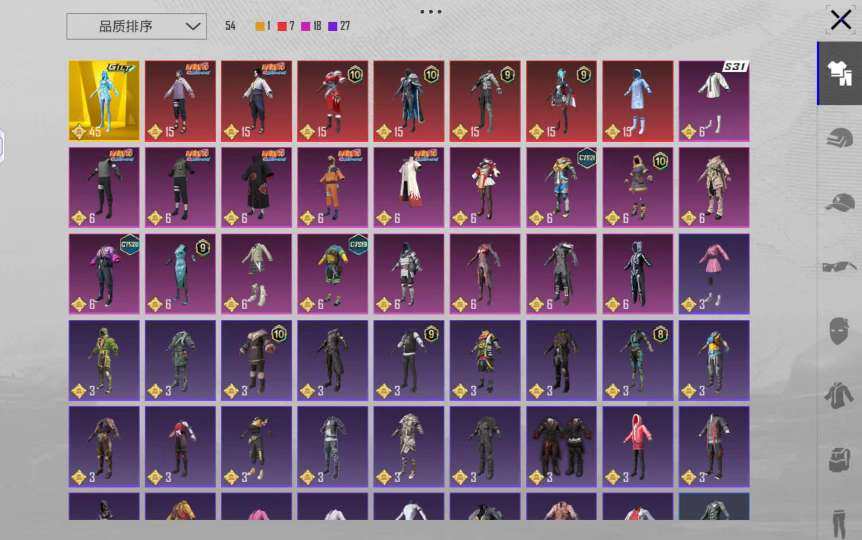862x540 pixels.
Task: Filter by purple quality count 27
Action: click(339, 26)
